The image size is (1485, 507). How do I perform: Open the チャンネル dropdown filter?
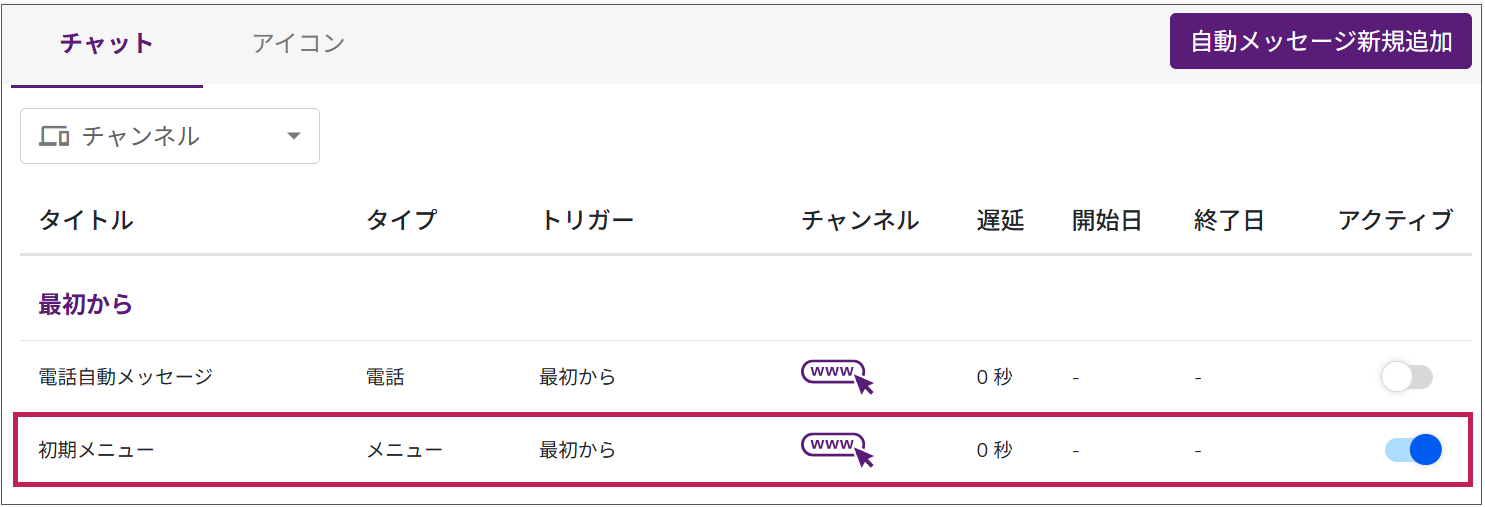coord(170,136)
